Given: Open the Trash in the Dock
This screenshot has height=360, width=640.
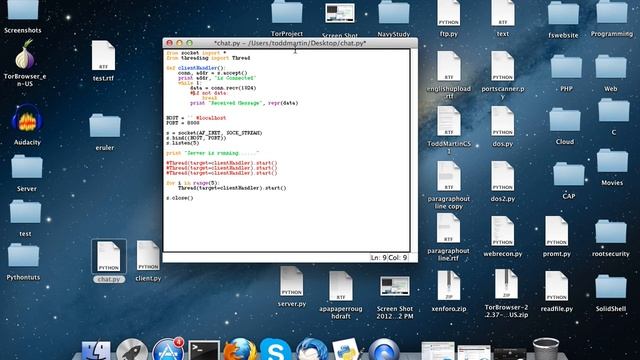Looking at the screenshot, I should [546, 350].
